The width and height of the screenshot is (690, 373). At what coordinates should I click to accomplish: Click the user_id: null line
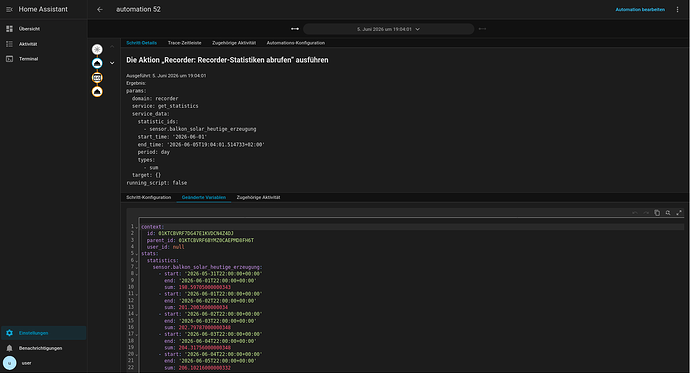click(165, 247)
